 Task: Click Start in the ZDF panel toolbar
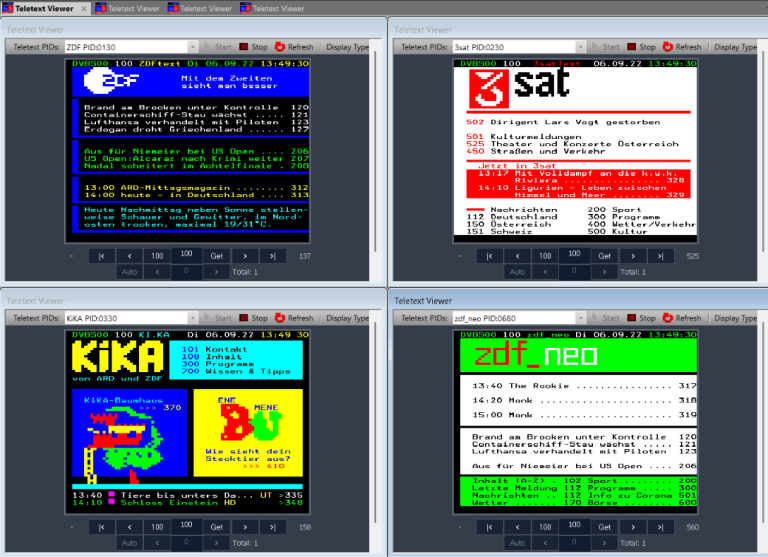pyautogui.click(x=217, y=47)
